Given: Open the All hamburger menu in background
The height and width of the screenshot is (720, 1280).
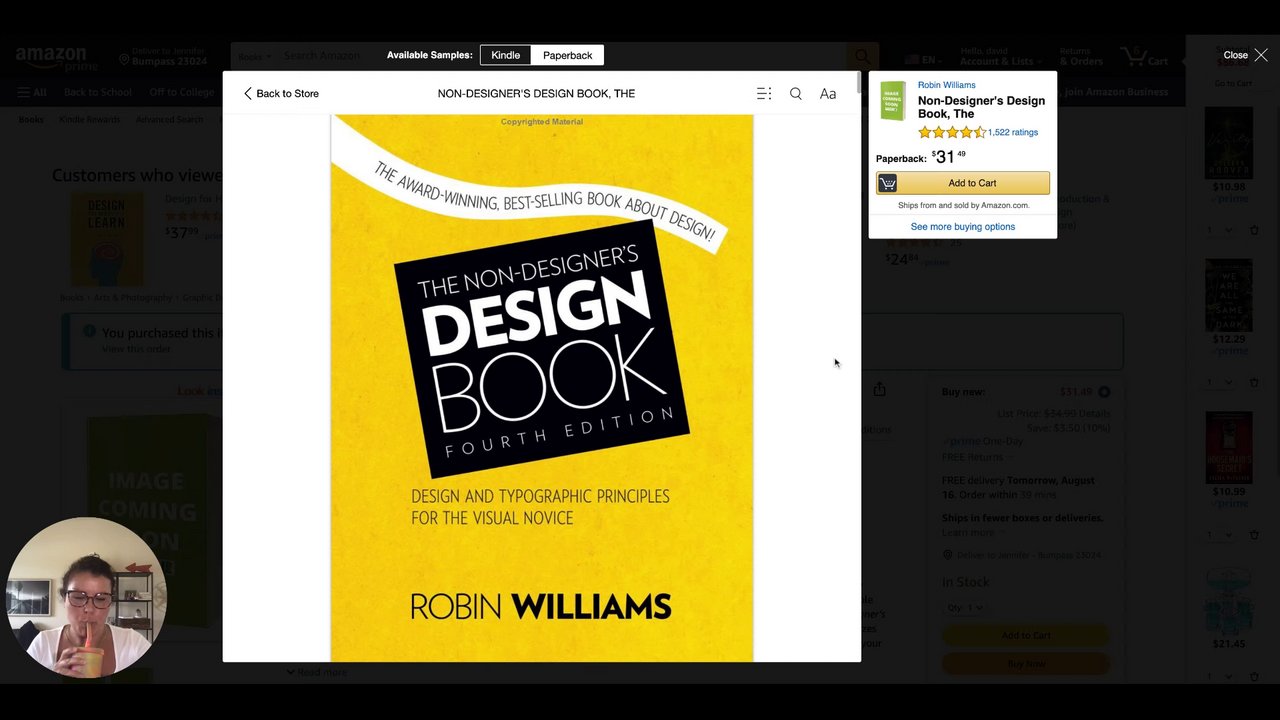Looking at the screenshot, I should (x=32, y=92).
